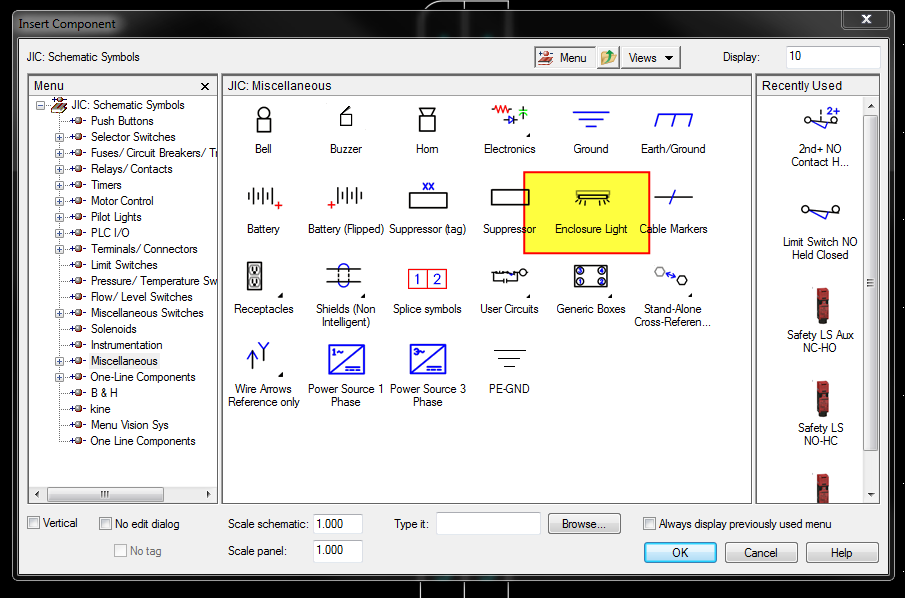Expand the Selector Switches node
The width and height of the screenshot is (905, 598).
(59, 137)
